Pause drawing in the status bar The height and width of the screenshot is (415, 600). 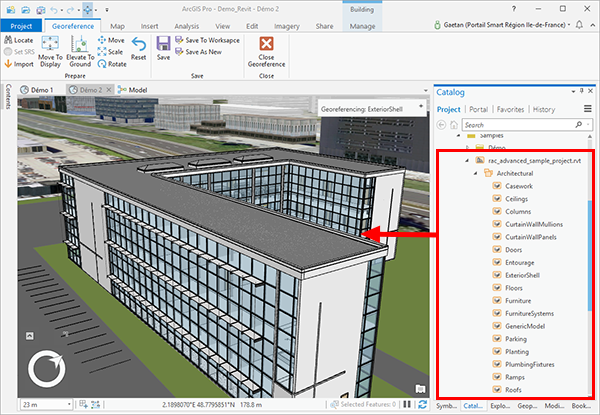click(407, 404)
